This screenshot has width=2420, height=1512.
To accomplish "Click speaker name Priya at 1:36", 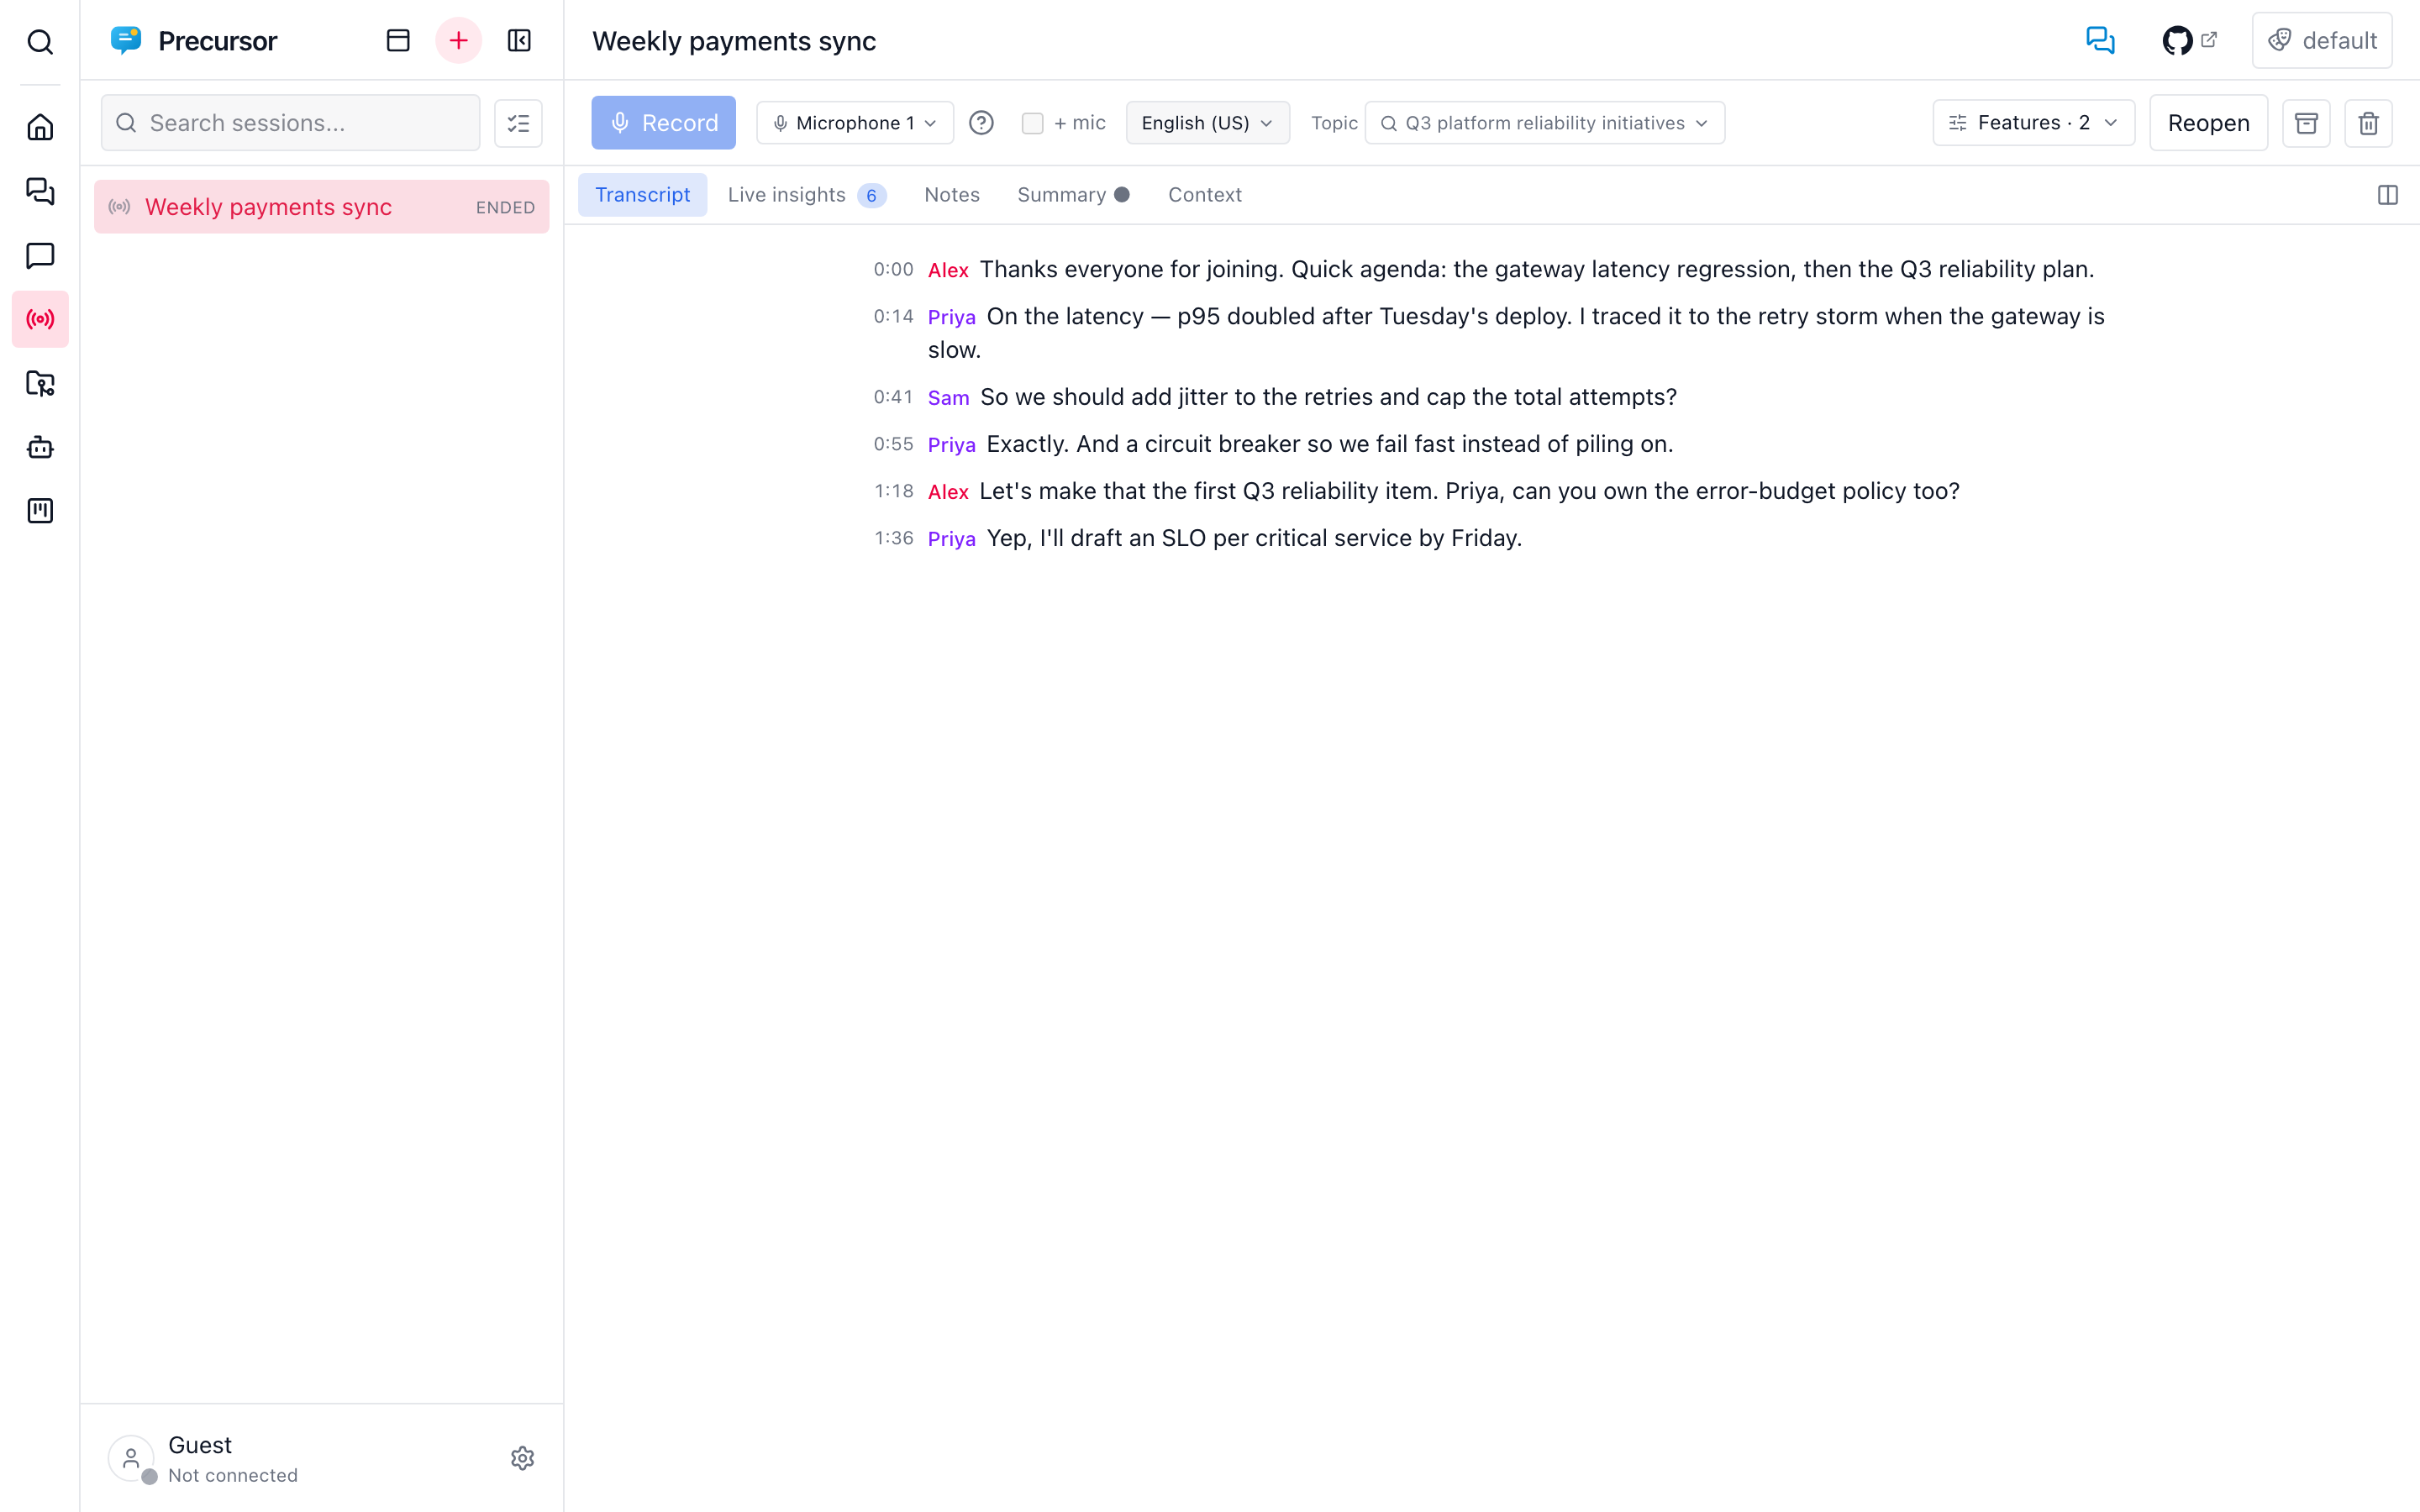I will tap(951, 539).
